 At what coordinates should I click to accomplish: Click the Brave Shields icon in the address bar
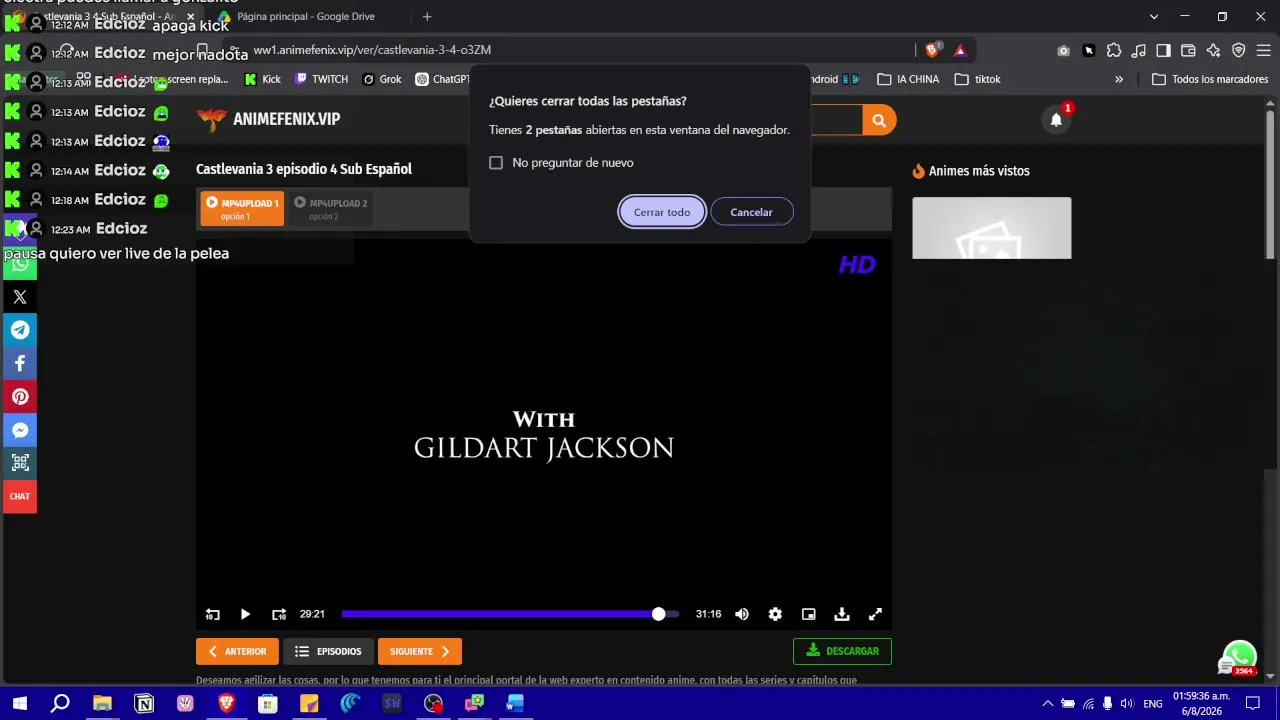click(932, 50)
